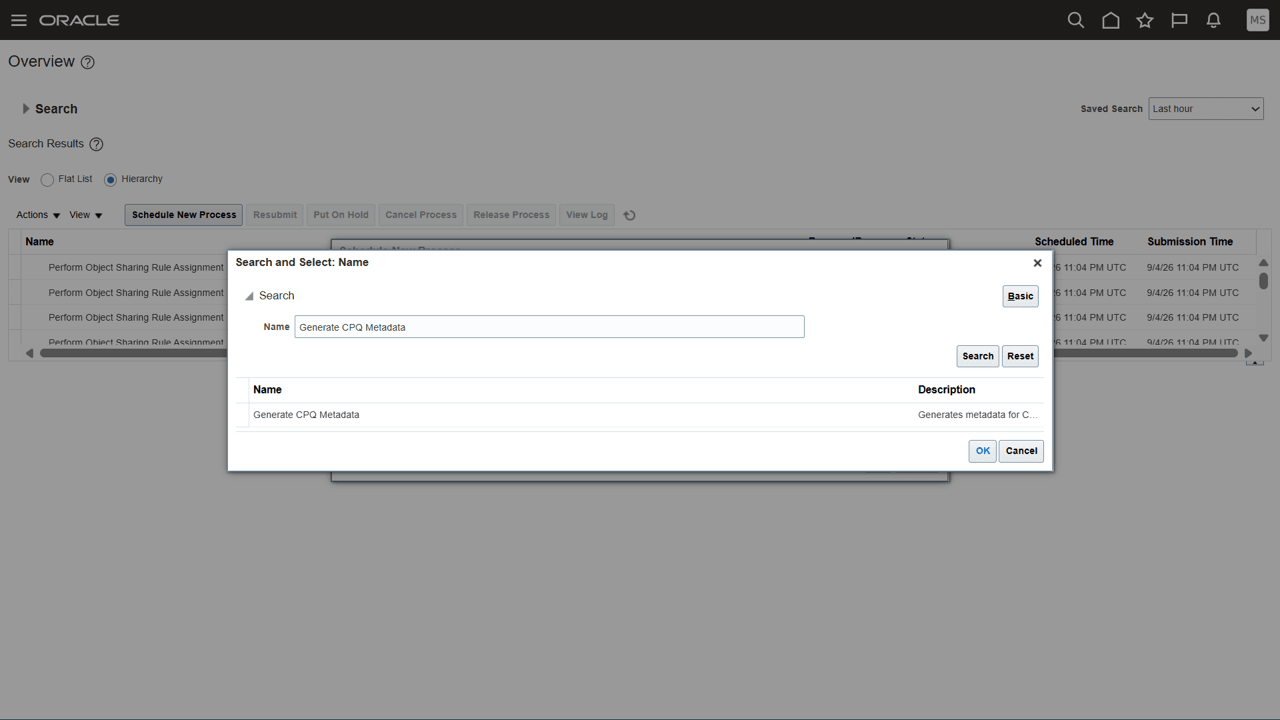Click the Oracle logo
This screenshot has height=720, width=1280.
79,20
